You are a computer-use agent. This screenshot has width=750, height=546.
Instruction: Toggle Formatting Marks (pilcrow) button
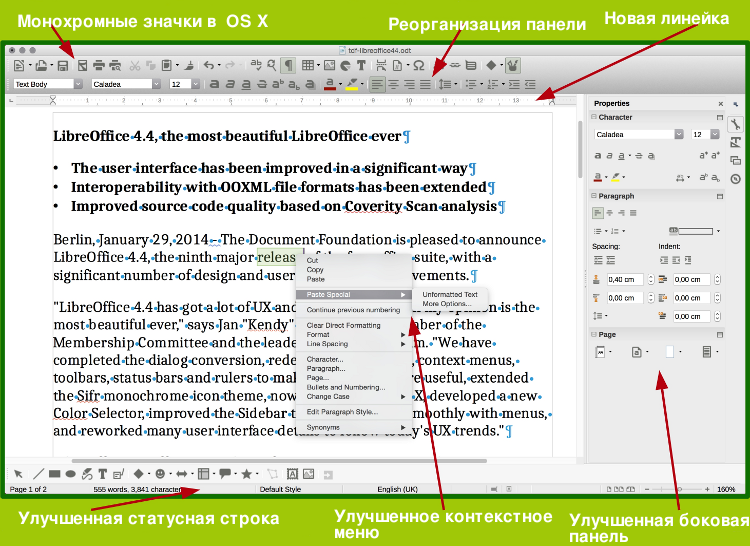(288, 66)
